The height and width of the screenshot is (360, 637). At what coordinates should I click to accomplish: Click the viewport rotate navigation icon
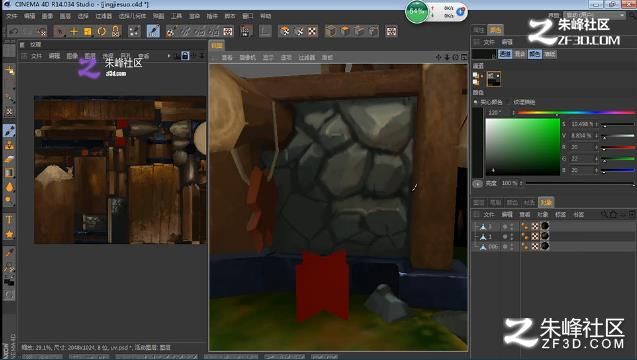tap(455, 57)
